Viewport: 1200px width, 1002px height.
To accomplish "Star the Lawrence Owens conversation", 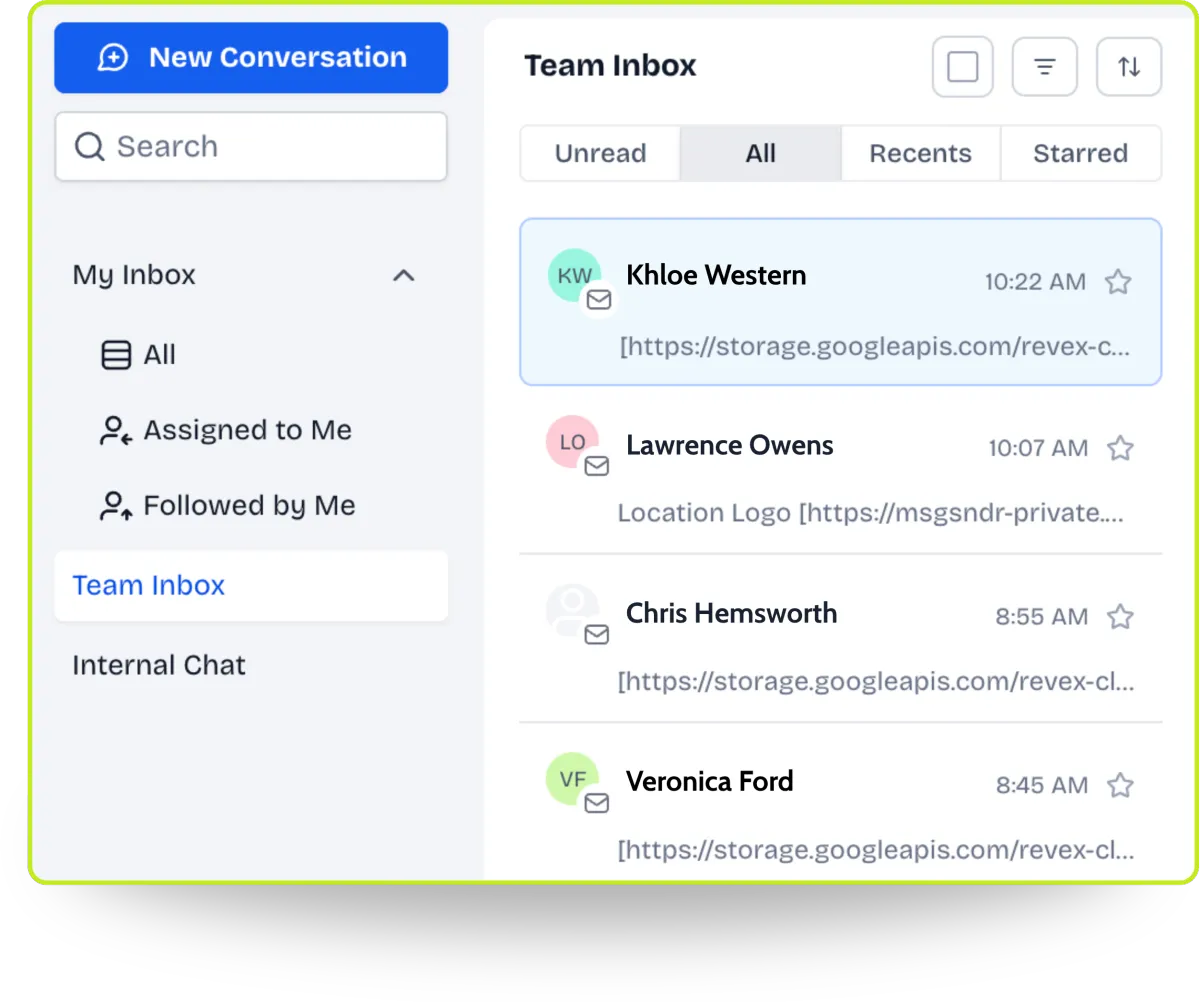I will pyautogui.click(x=1121, y=448).
